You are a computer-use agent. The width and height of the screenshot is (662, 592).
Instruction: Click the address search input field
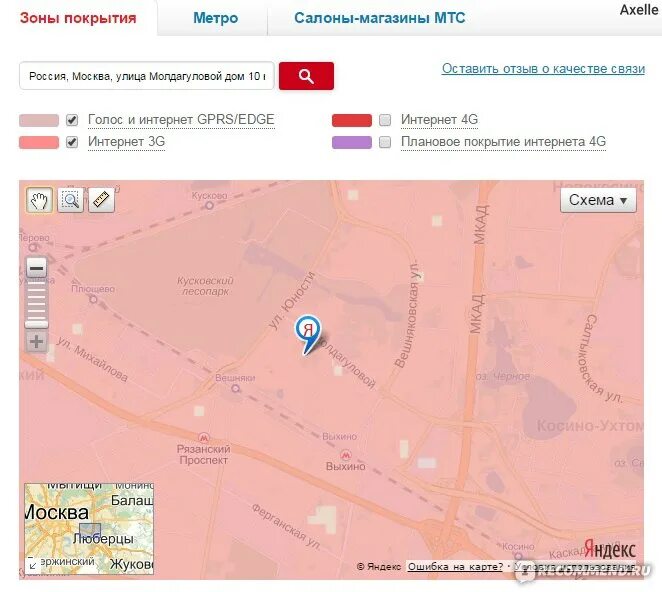coord(147,76)
